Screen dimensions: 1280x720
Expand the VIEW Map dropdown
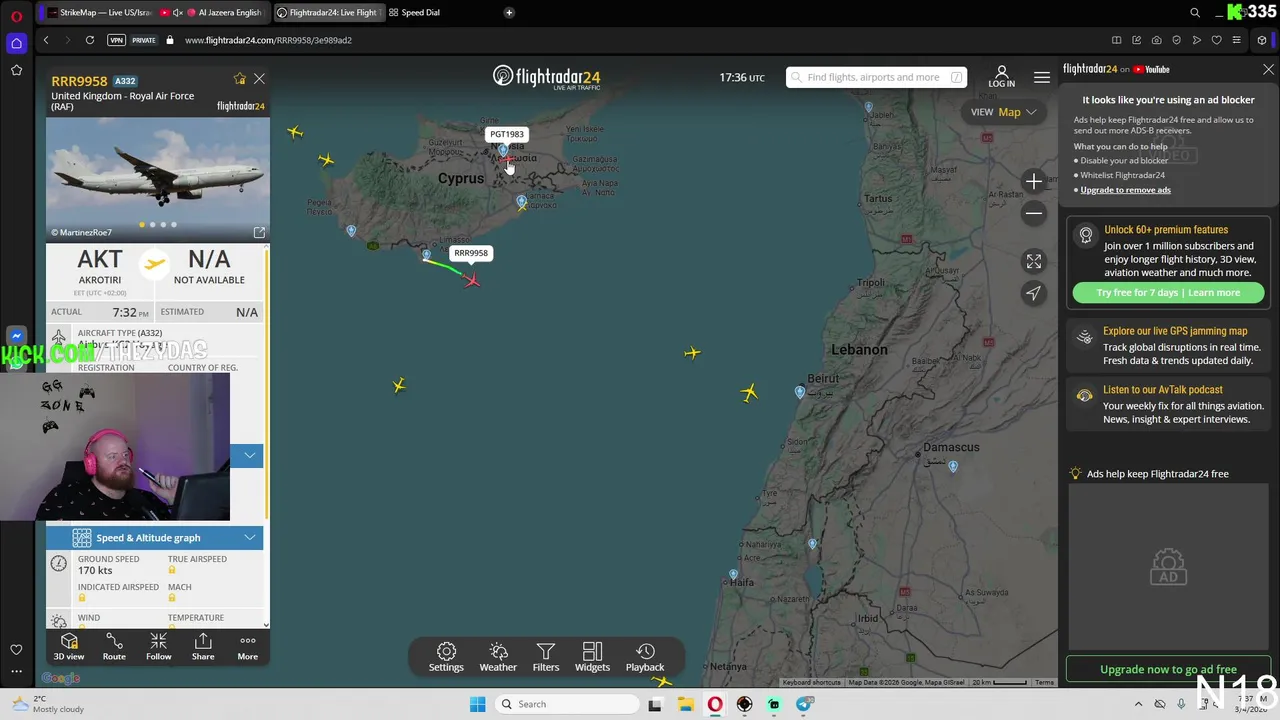pyautogui.click(x=1003, y=112)
